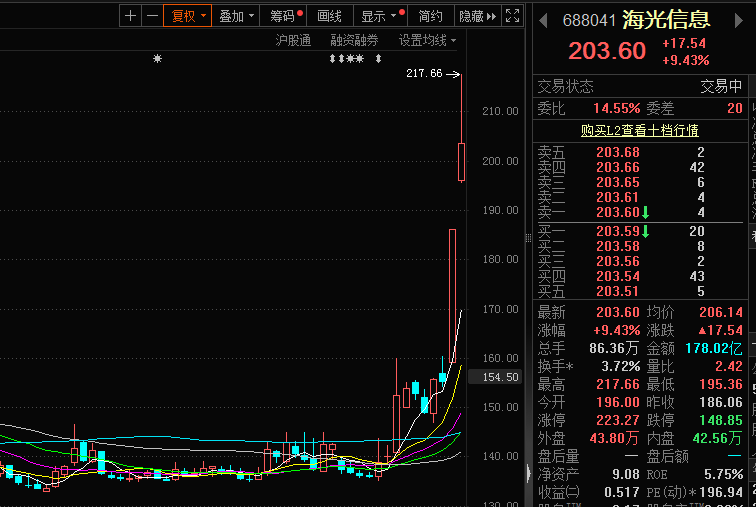Screen dimensions: 756x507
Task: Select 卖二 price 203.61
Action: [x=618, y=197]
